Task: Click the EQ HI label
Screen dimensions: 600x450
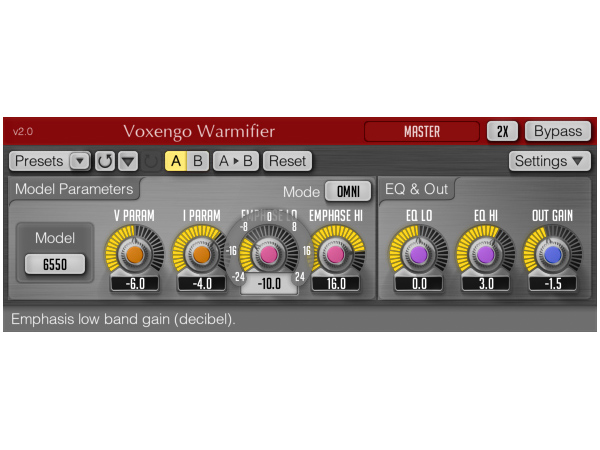Action: click(x=486, y=216)
